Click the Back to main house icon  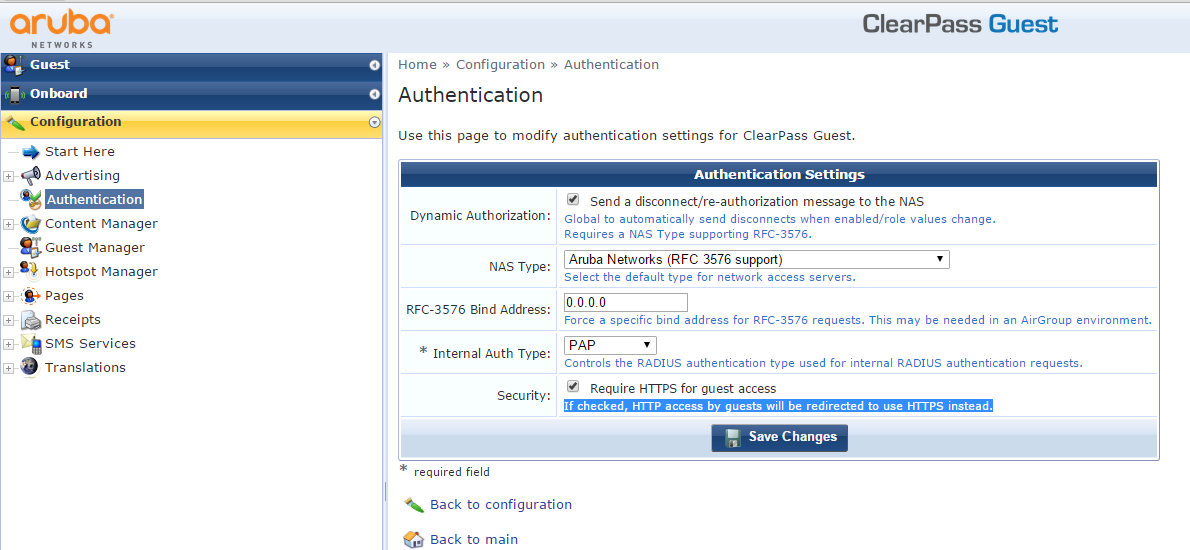(x=414, y=539)
